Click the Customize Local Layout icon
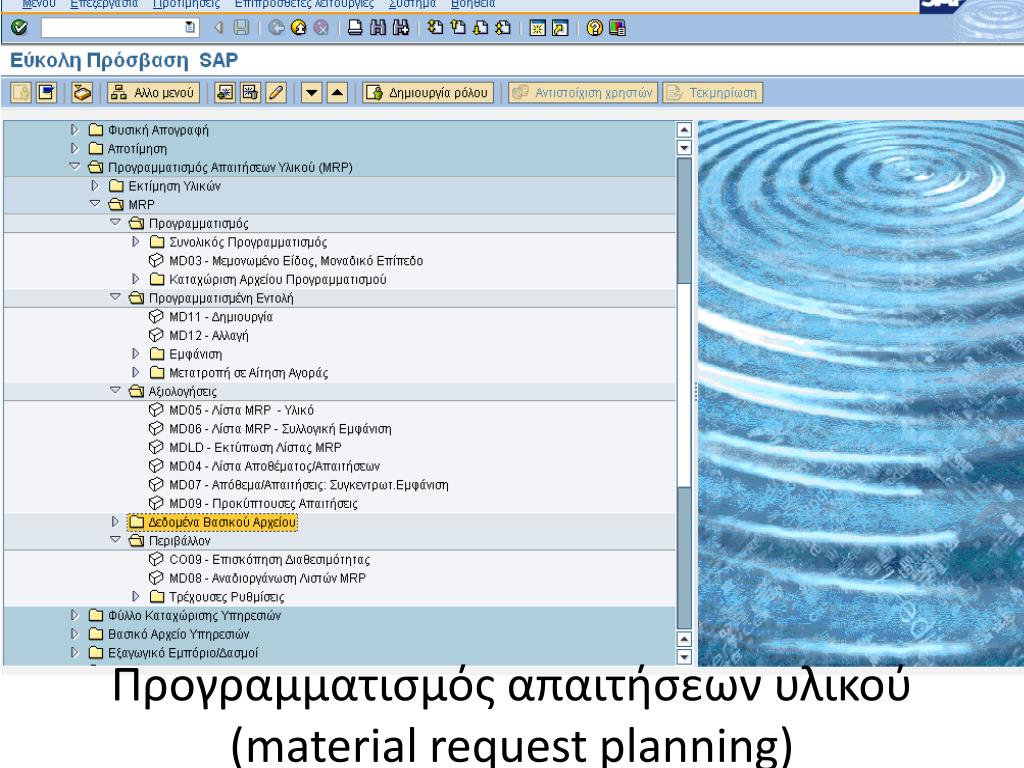The width and height of the screenshot is (1024, 768). (617, 27)
